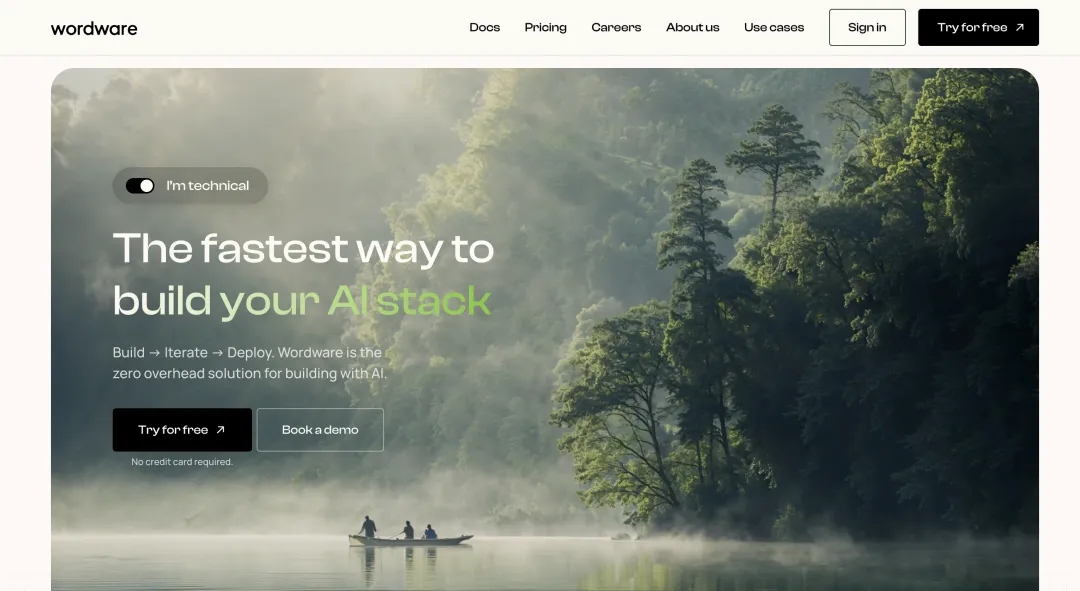This screenshot has width=1080, height=591.
Task: Select About us in the navigation
Action: [692, 28]
